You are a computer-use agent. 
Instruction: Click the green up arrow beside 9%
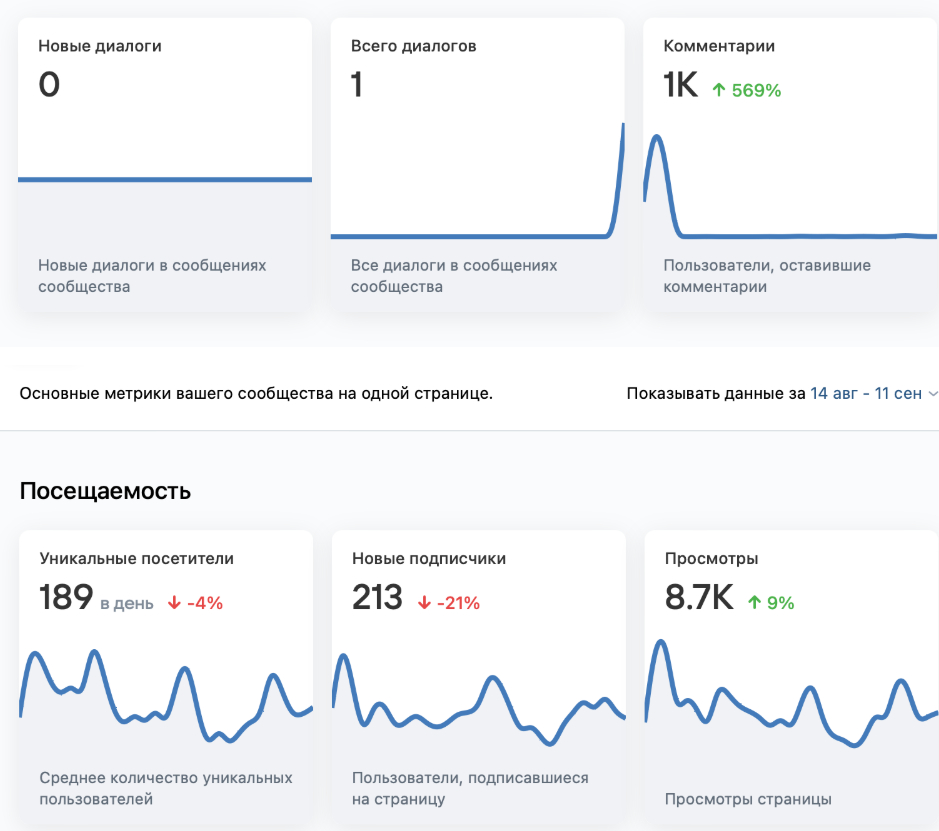click(754, 603)
